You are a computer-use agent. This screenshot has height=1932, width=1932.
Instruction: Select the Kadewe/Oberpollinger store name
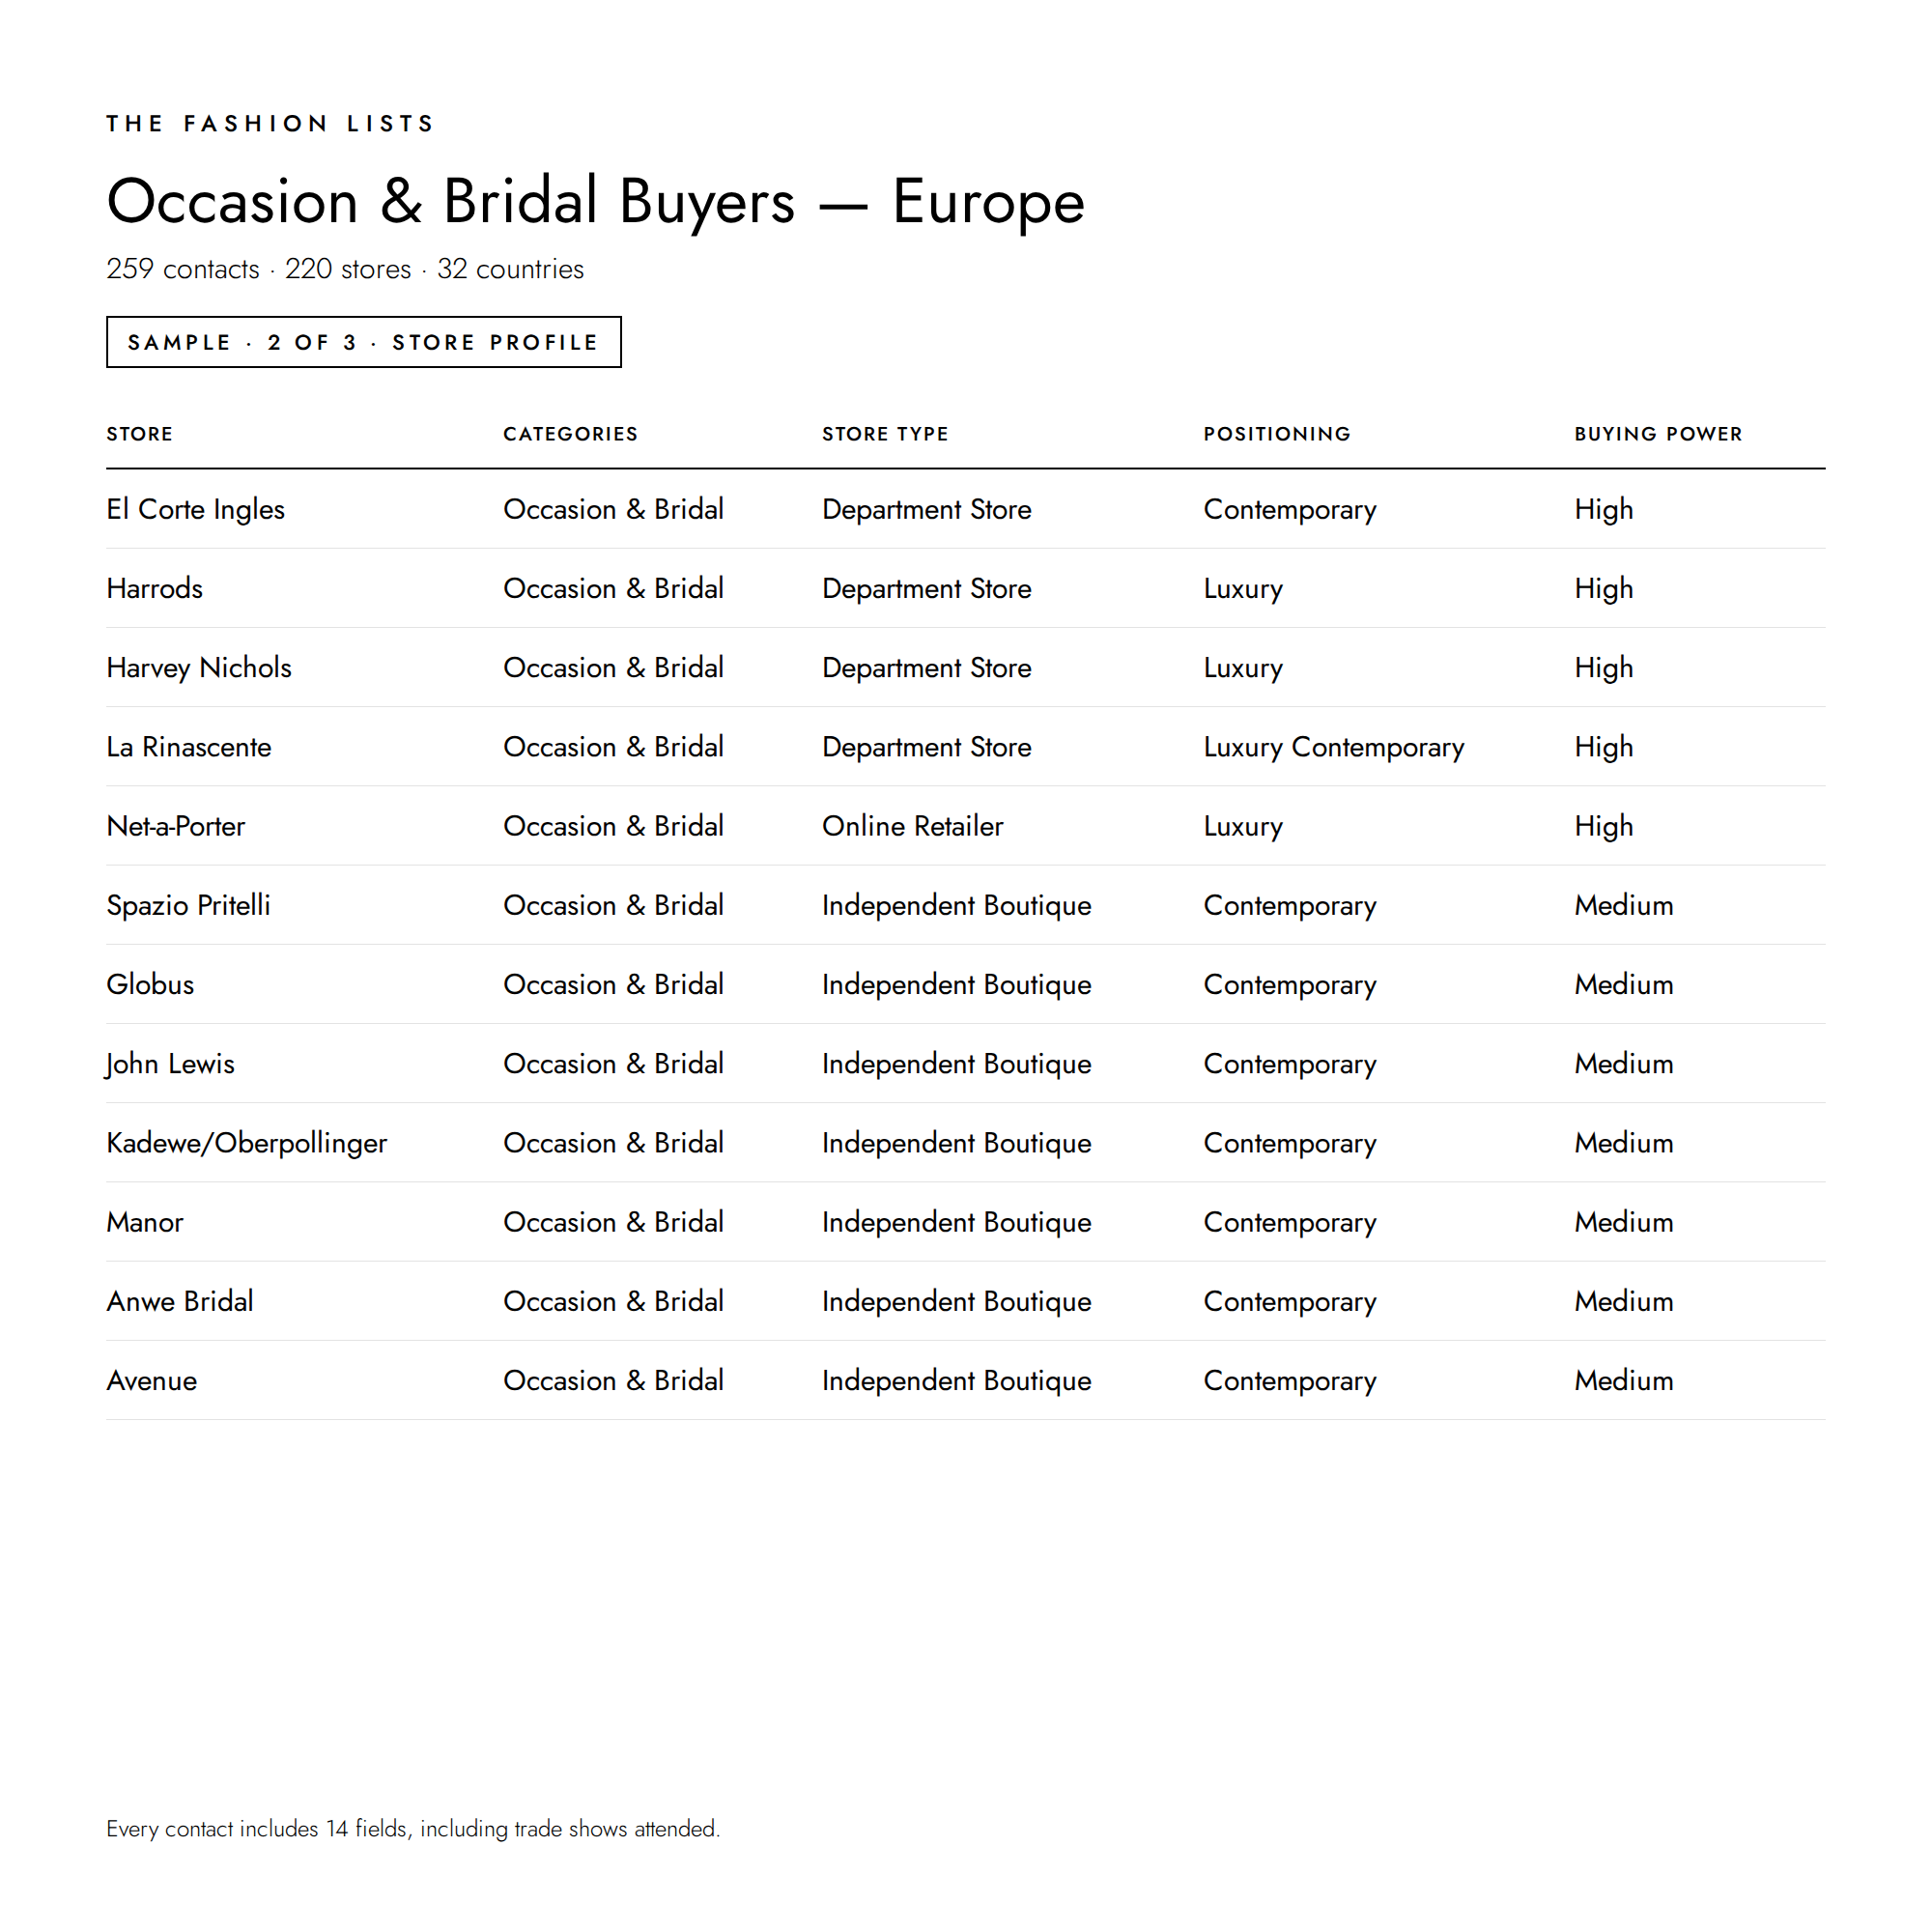tap(247, 1143)
